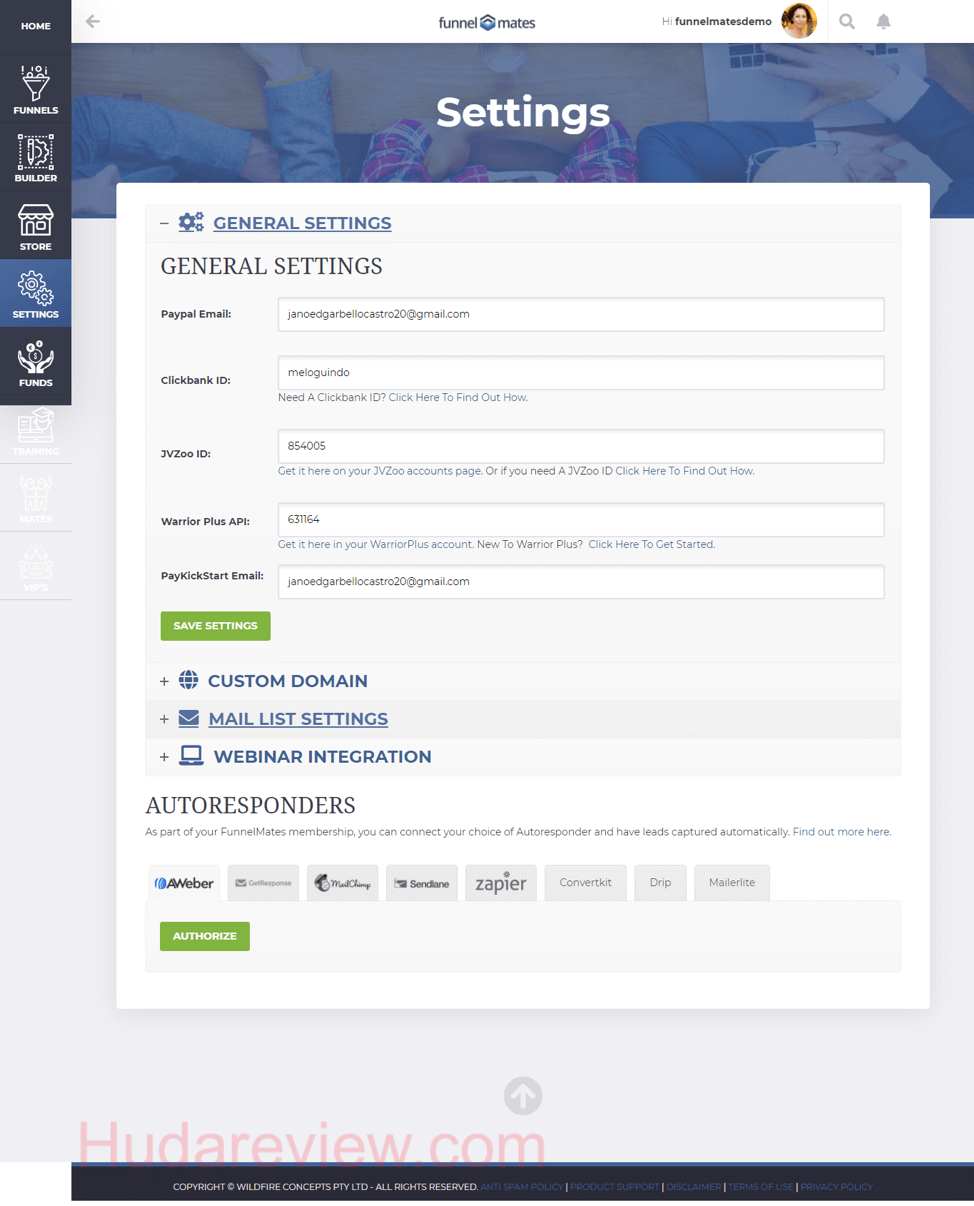Open Clickbank 'Click Here To Find Out How' link
Viewport: 974px width, 1206px height.
click(458, 397)
